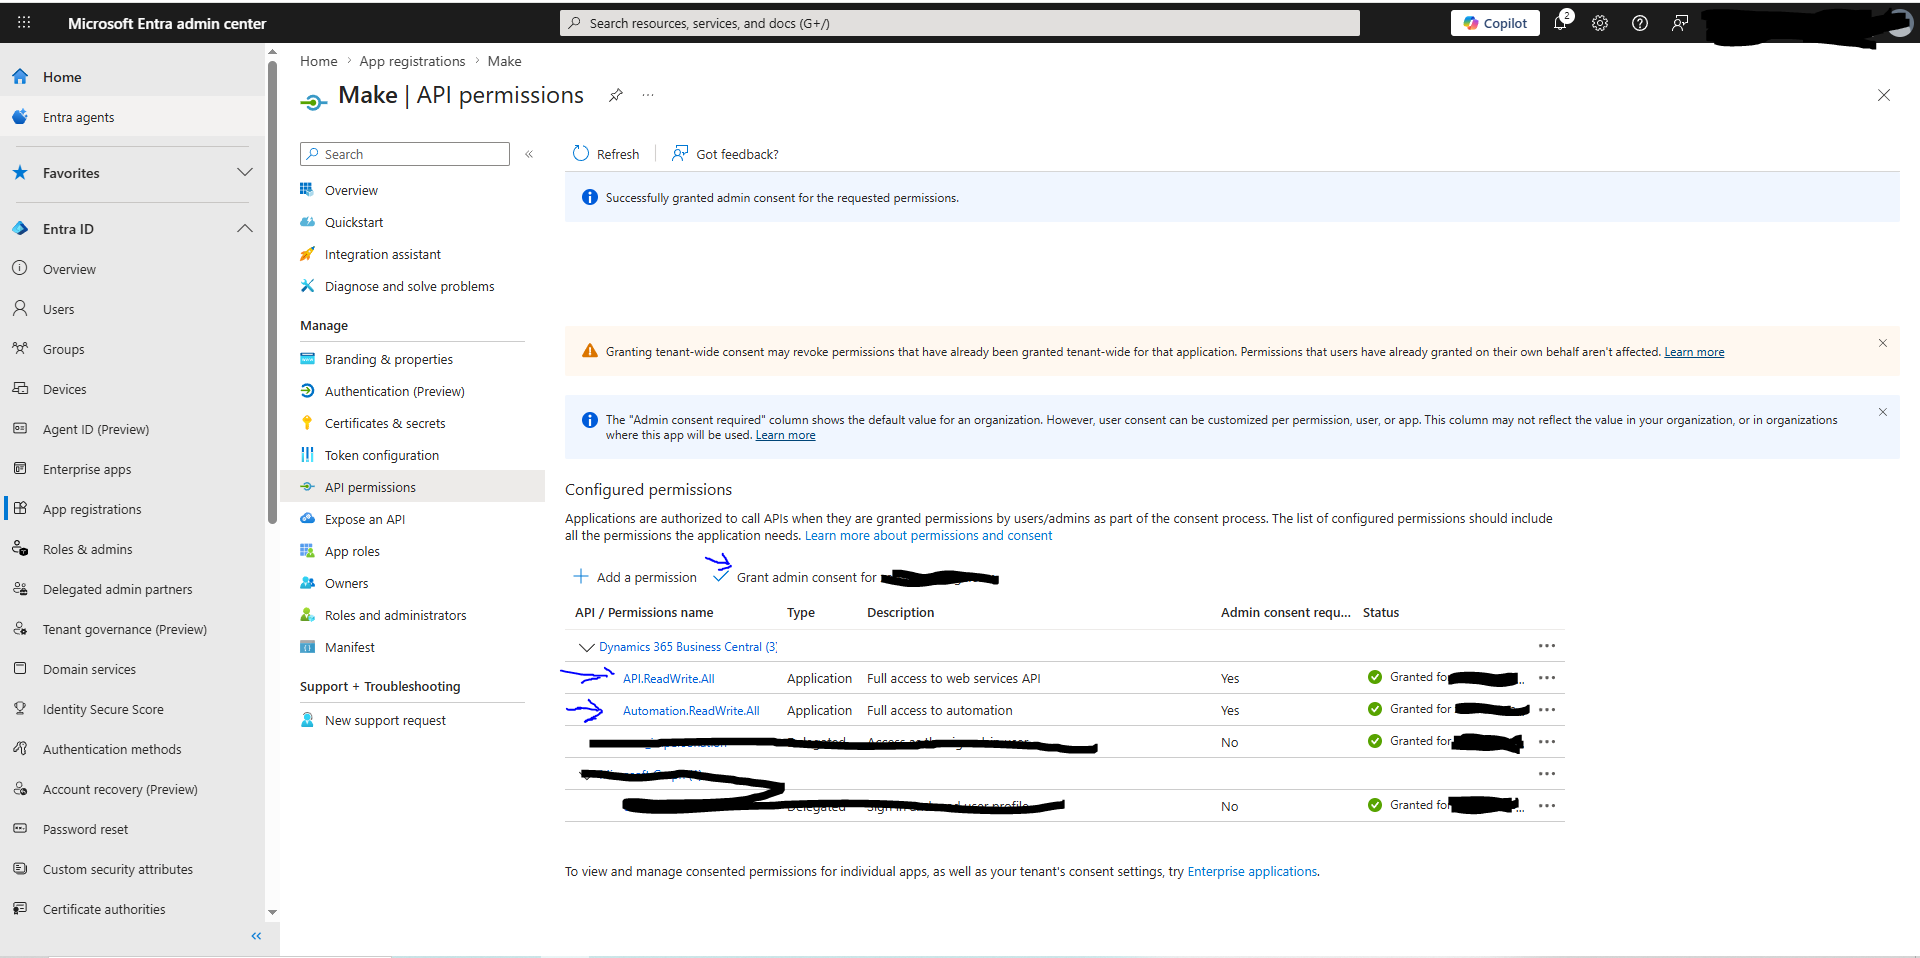Open the help question mark icon
This screenshot has width=1920, height=958.
coord(1640,23)
